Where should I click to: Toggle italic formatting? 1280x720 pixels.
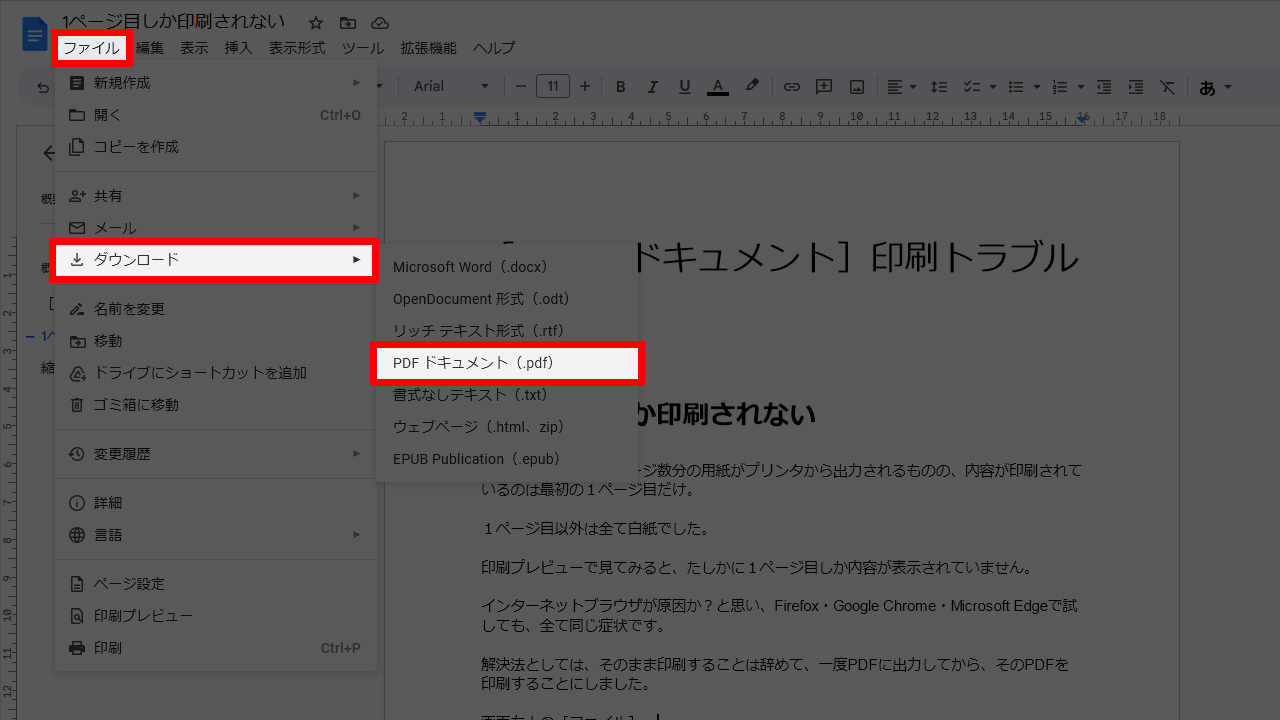coord(653,87)
